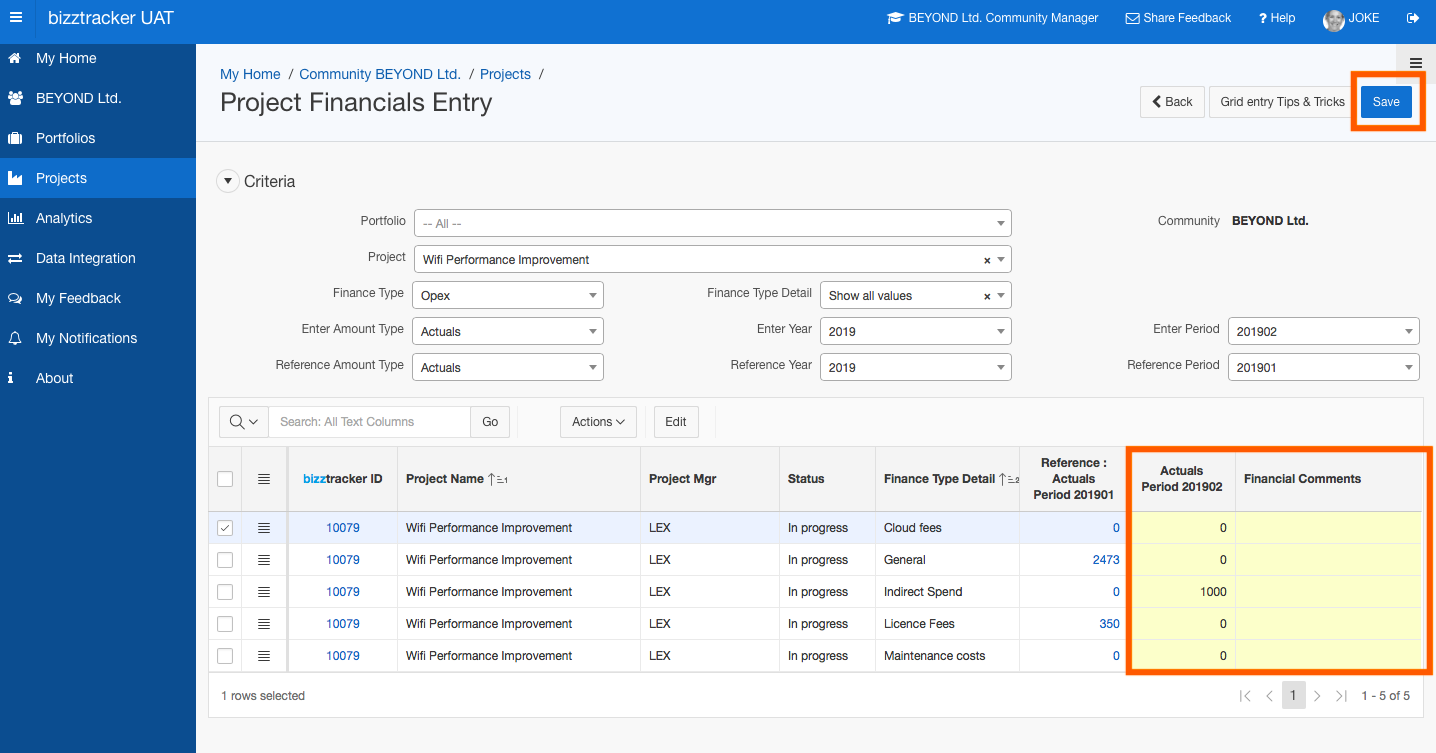
Task: Go to My Home in sidebar
Action: point(98,58)
